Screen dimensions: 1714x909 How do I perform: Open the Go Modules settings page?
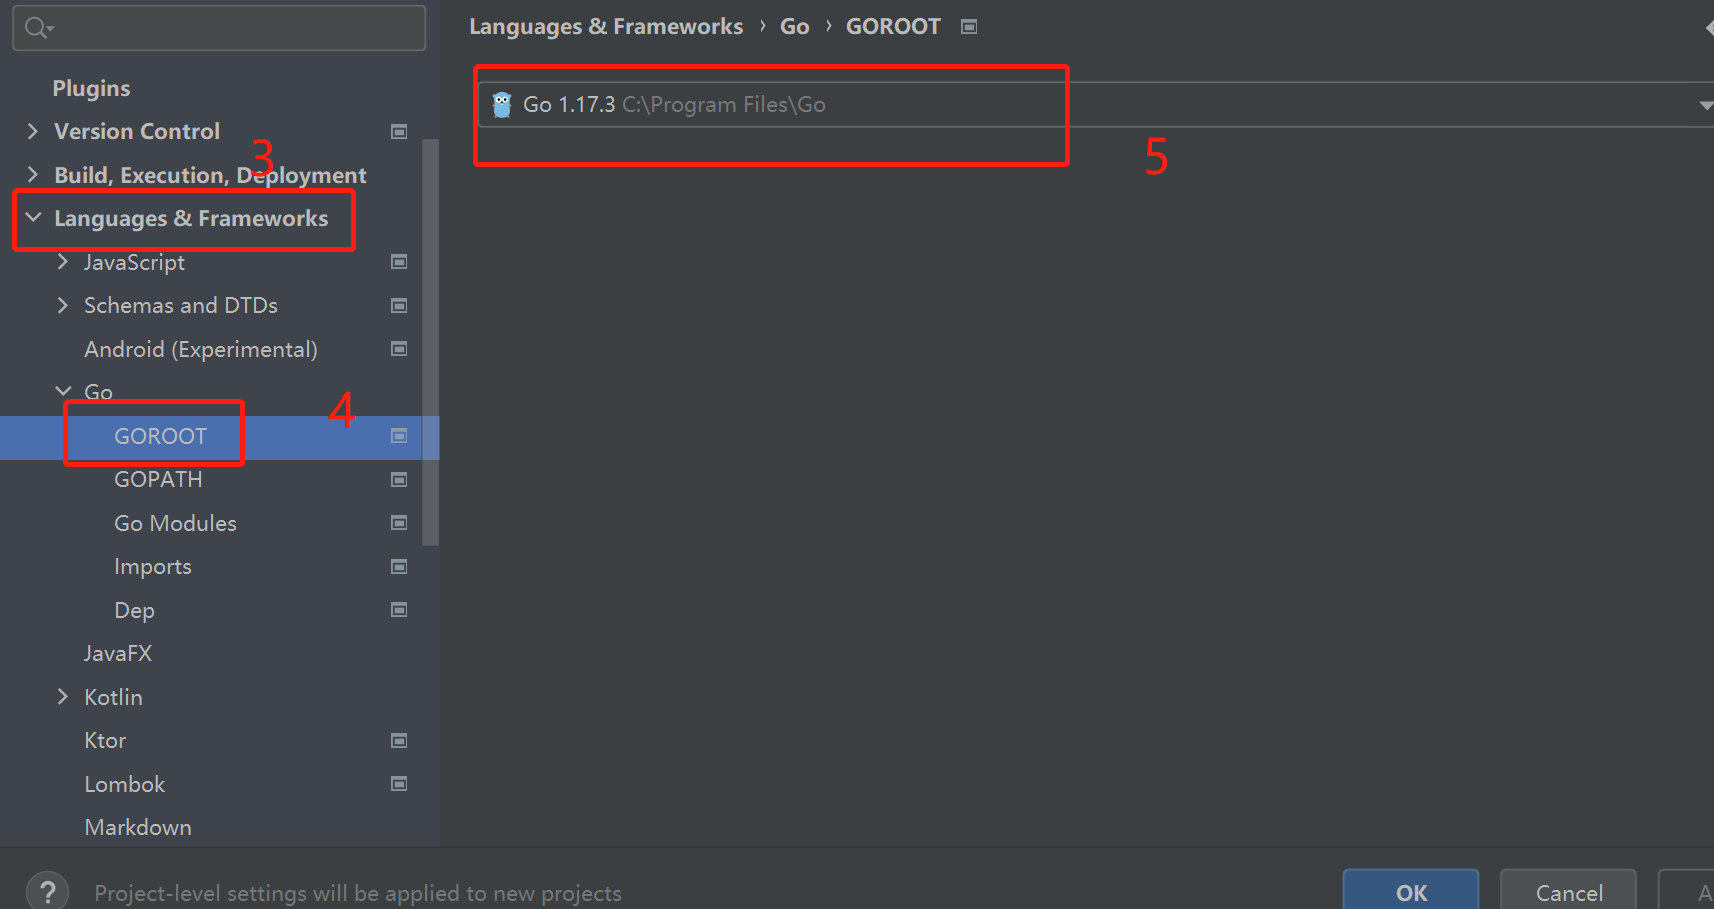(x=175, y=523)
